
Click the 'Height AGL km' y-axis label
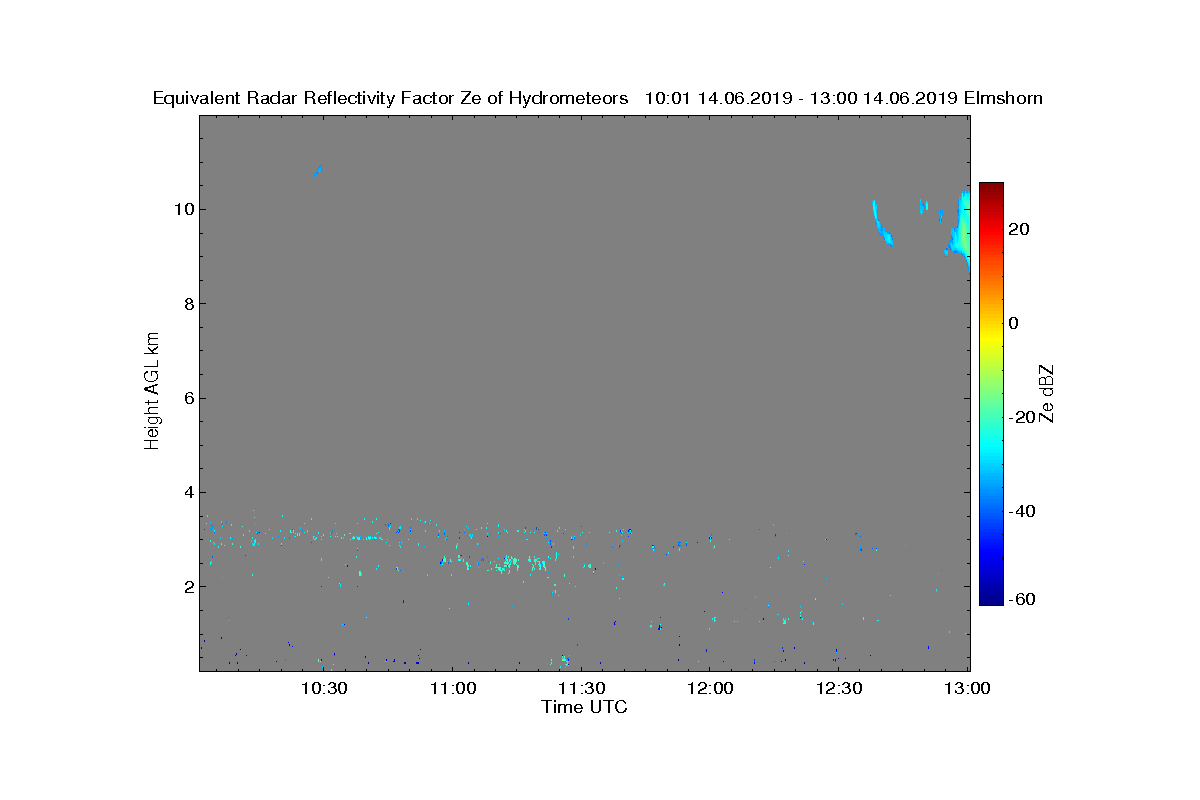[152, 393]
